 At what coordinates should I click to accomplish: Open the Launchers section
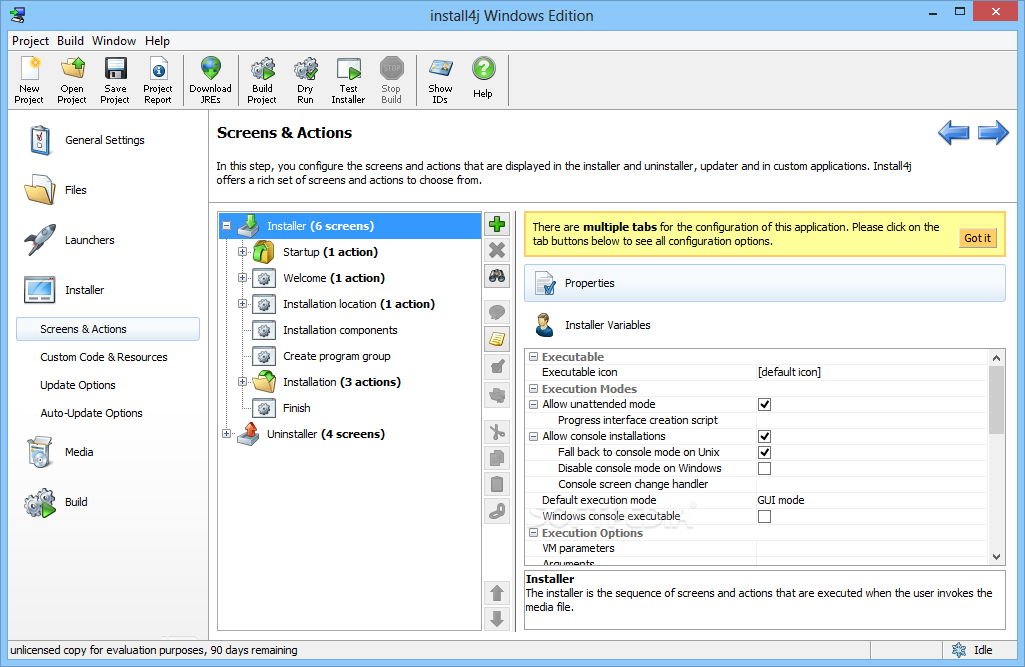click(69, 240)
